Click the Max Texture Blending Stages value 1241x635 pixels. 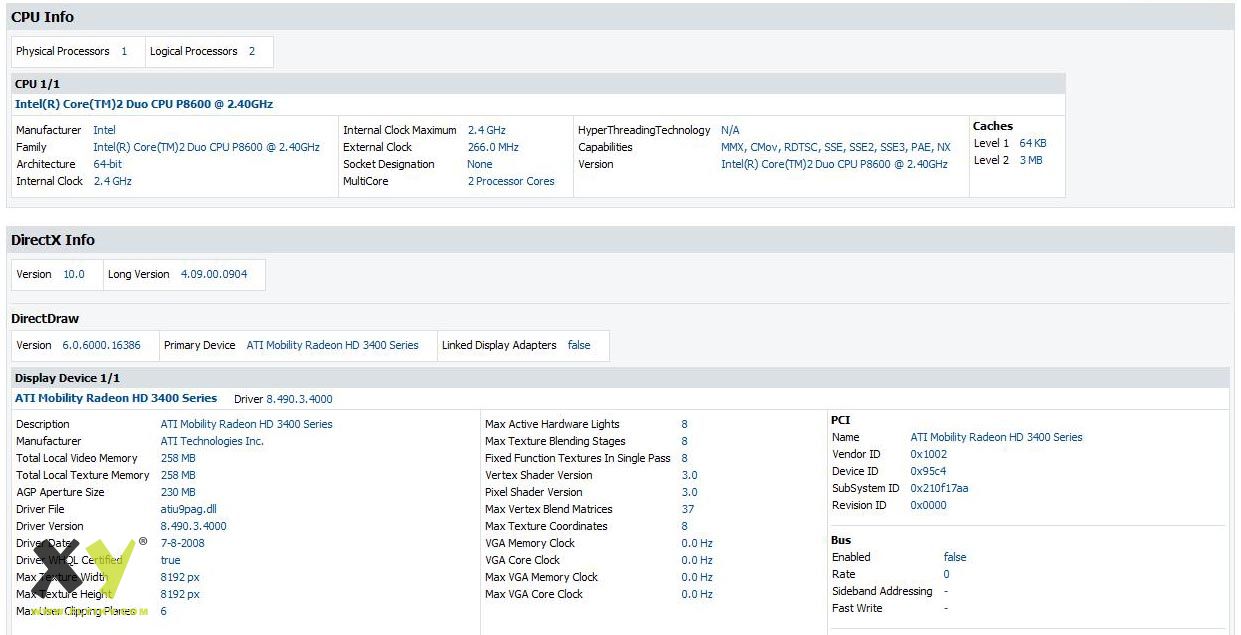tap(685, 441)
